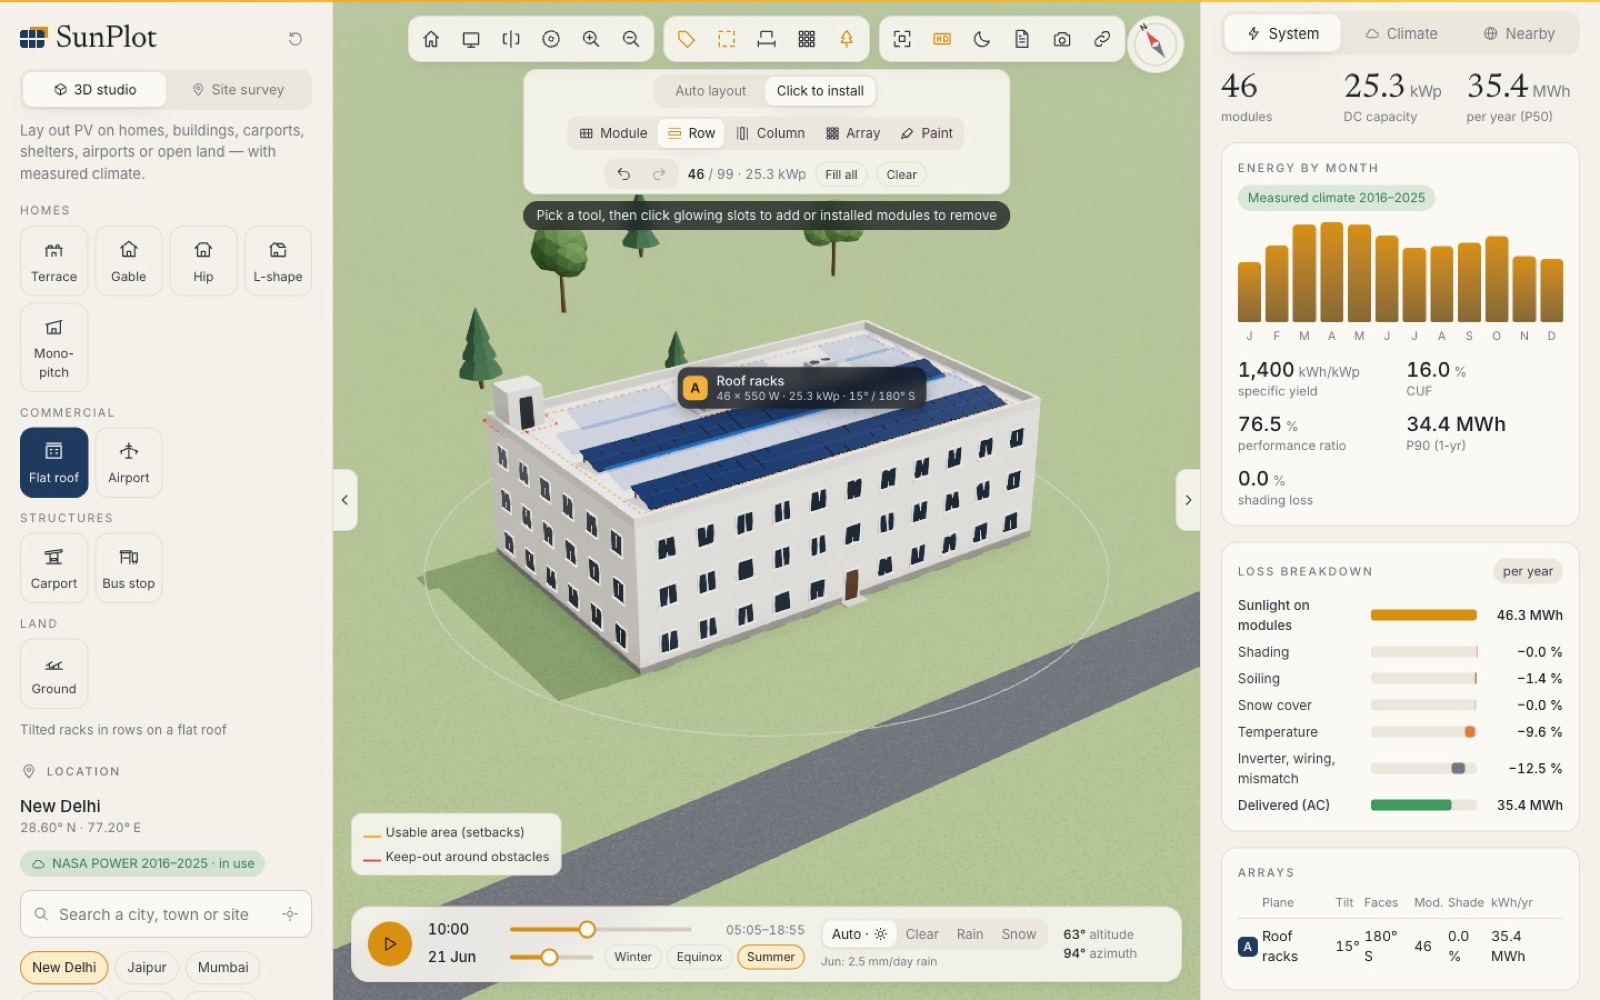Select the Column placement tool
1600x1000 pixels.
click(770, 133)
